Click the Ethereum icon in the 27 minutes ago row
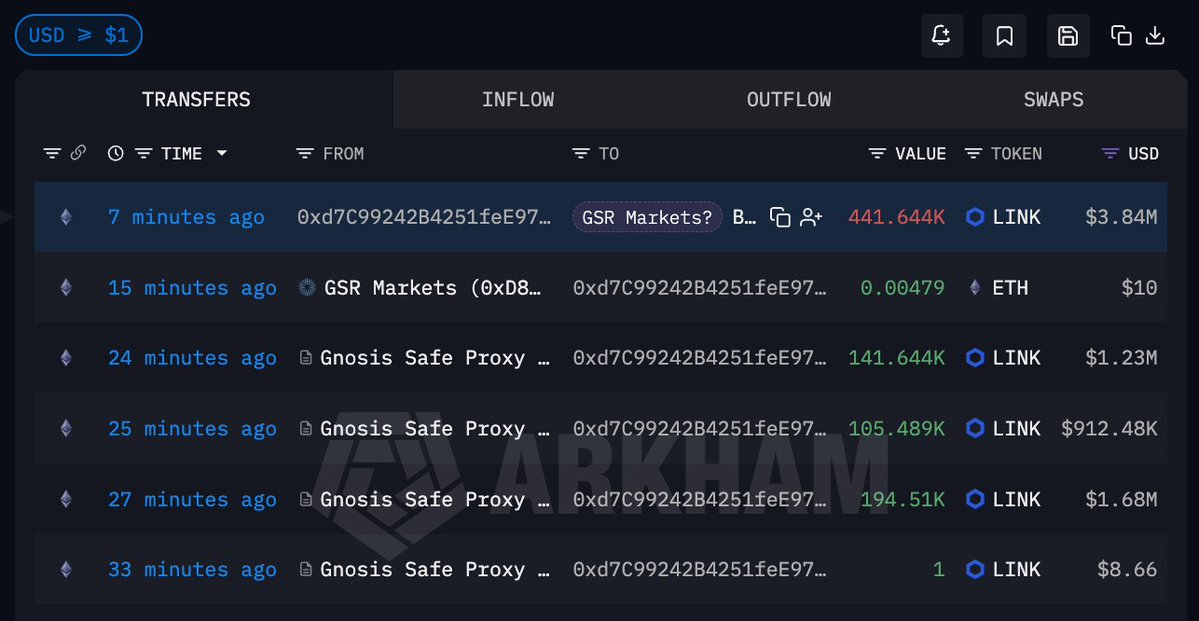Viewport: 1199px width, 621px height. pyautogui.click(x=66, y=499)
